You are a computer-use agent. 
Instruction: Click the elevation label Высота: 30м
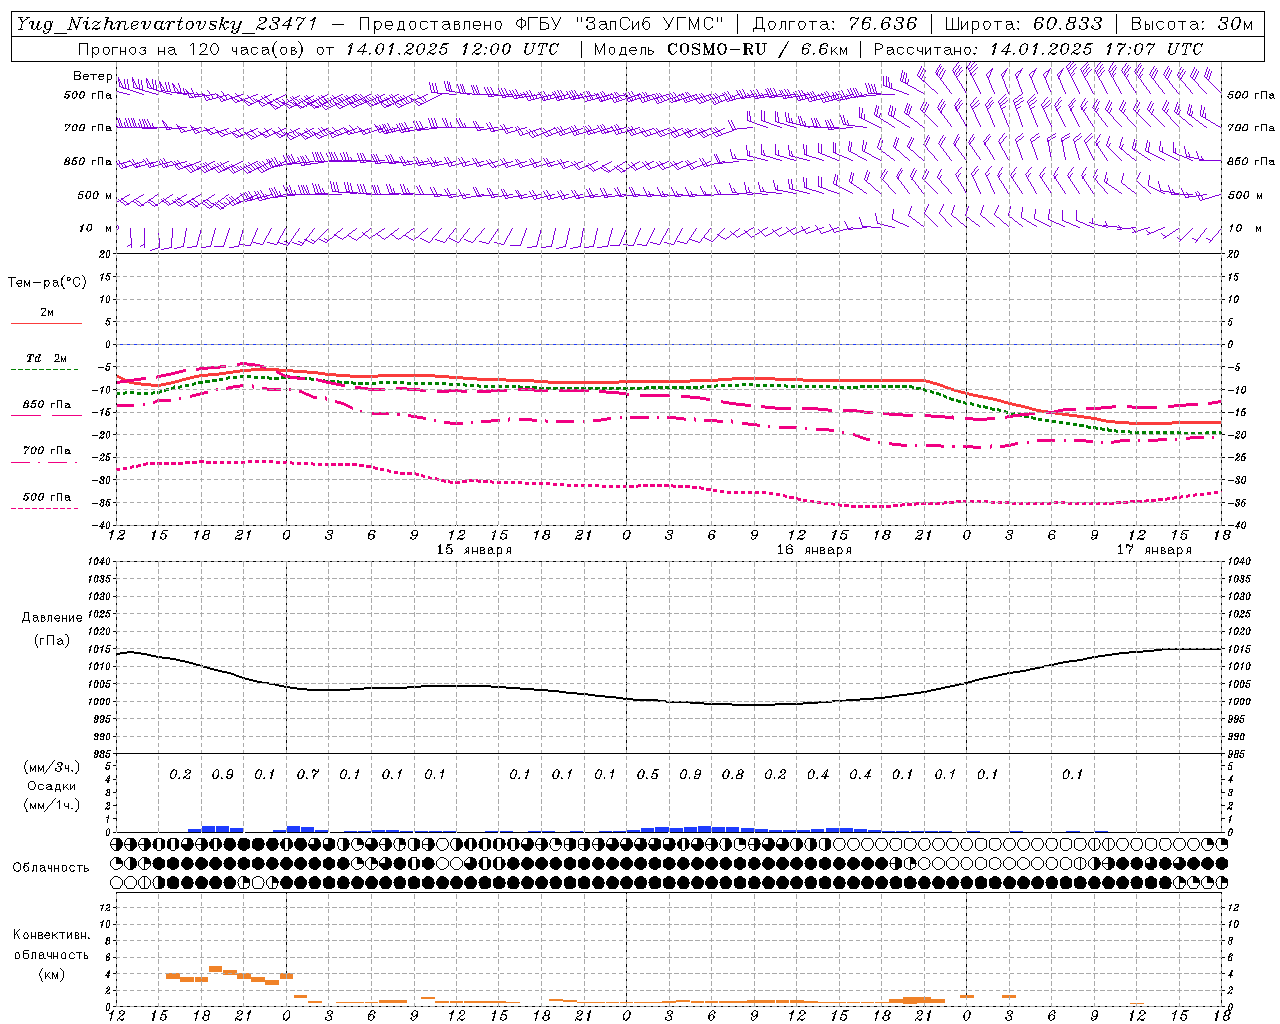[1191, 24]
